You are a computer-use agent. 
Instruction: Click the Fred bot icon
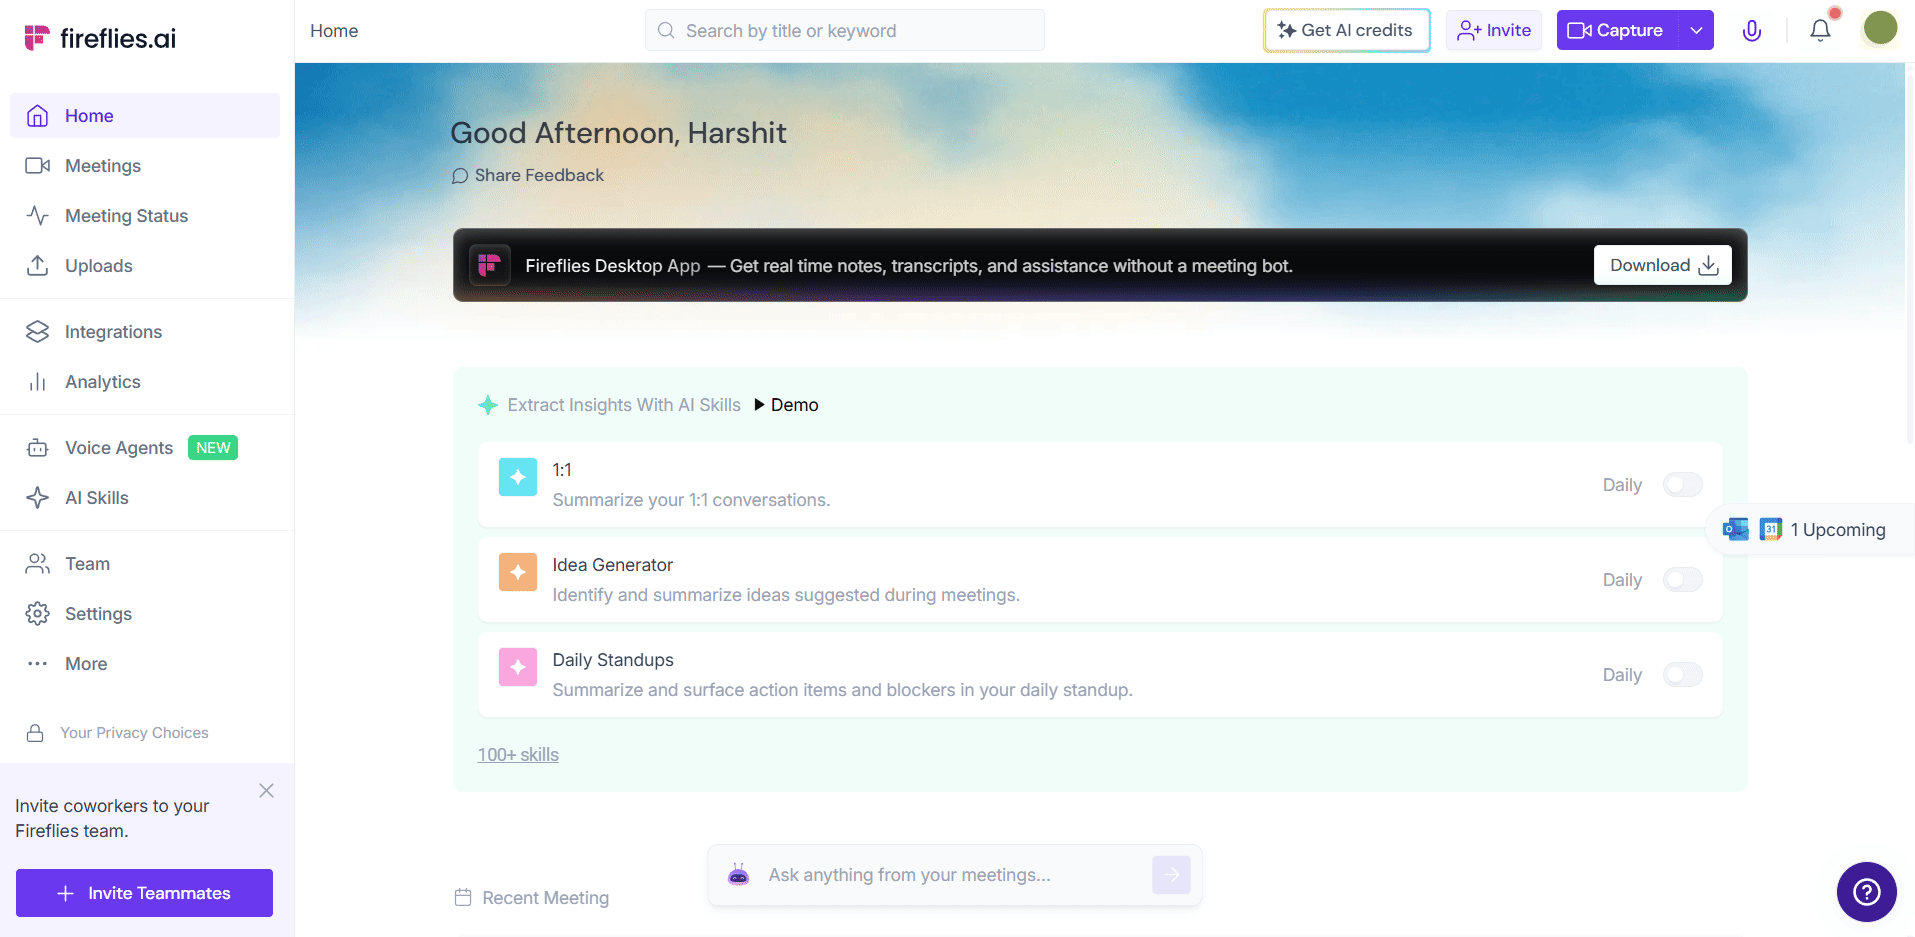(x=739, y=875)
